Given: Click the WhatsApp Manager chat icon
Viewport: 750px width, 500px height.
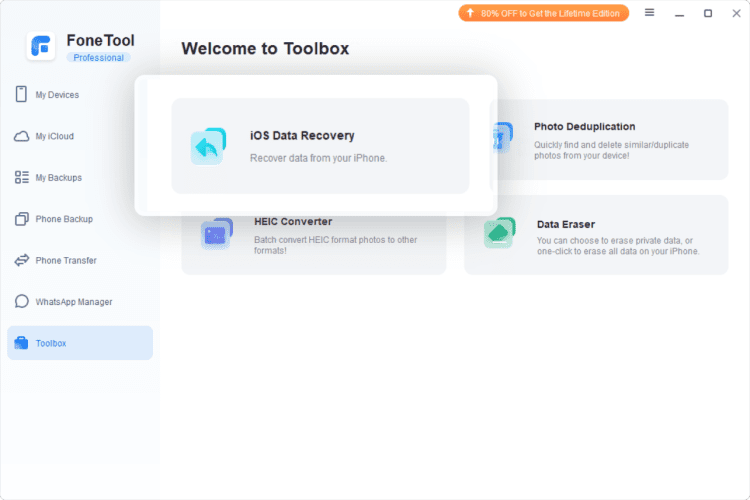Looking at the screenshot, I should point(21,301).
